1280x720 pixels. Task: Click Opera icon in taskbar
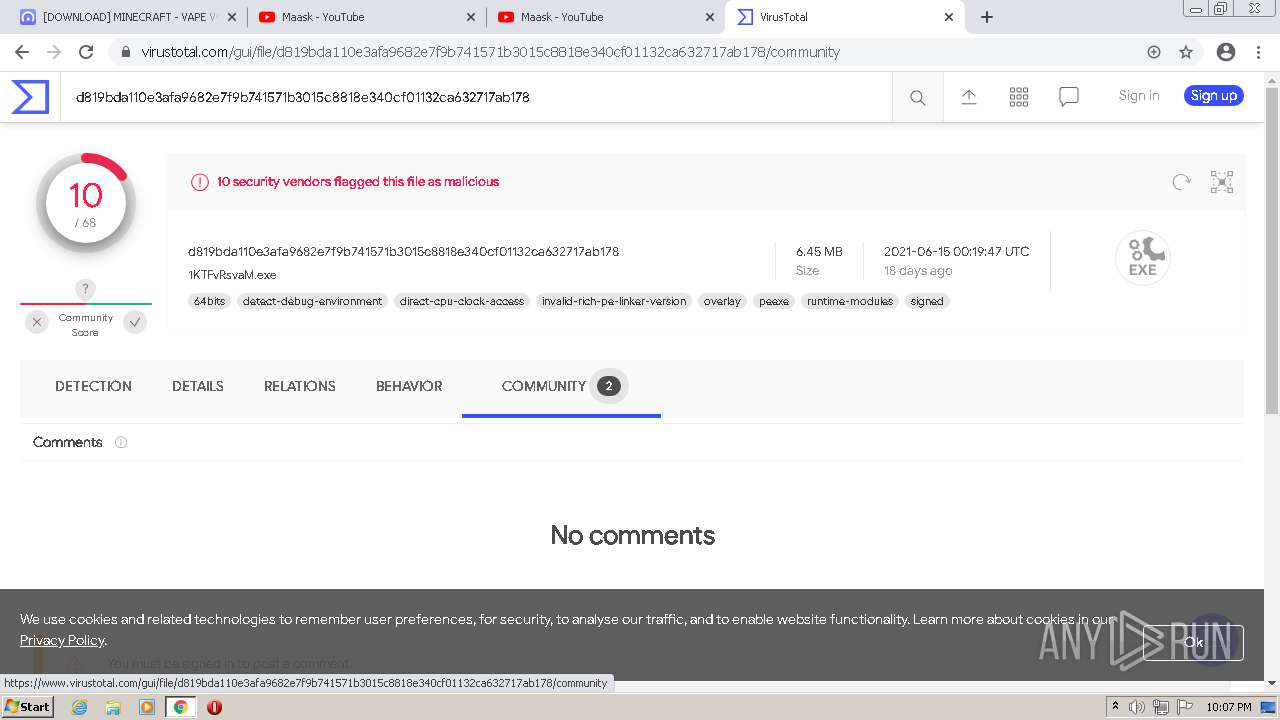(214, 707)
